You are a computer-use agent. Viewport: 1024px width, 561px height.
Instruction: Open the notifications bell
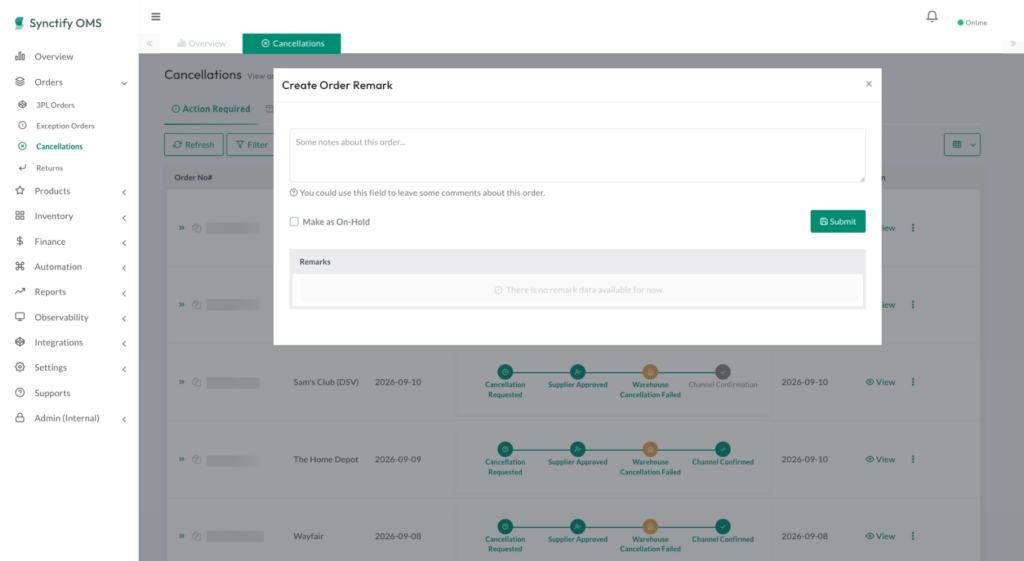click(932, 16)
